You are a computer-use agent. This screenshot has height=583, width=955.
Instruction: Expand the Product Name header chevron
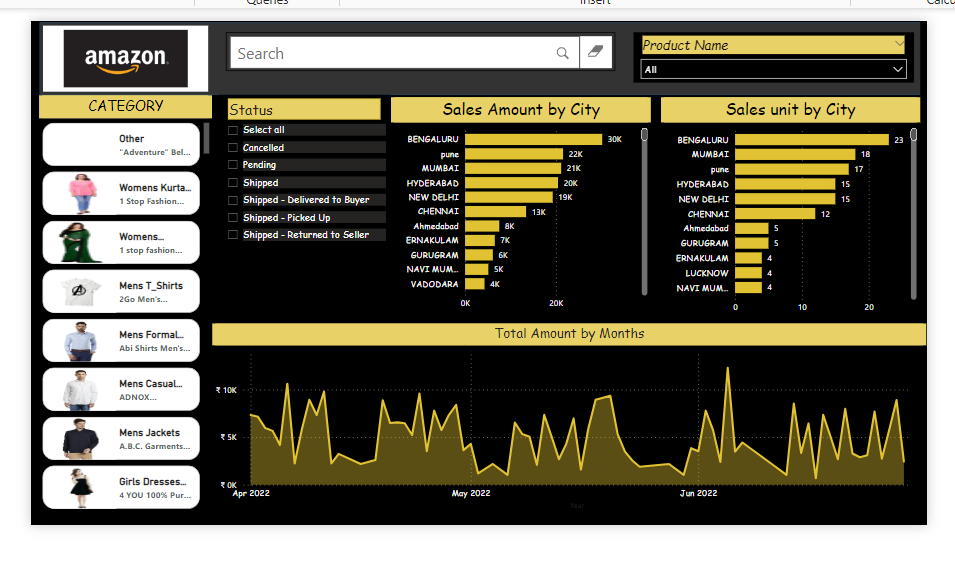[x=898, y=44]
